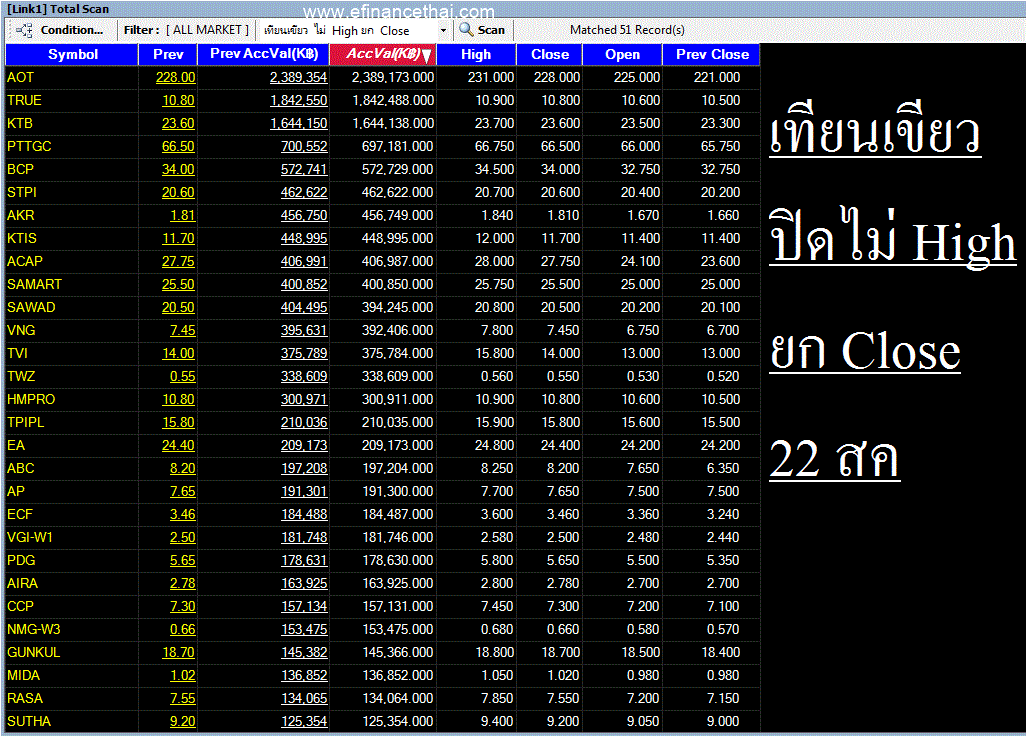Image resolution: width=1026 pixels, height=740 pixels.
Task: Click TRUE Prev AccVal 1,842,550 link
Action: point(298,101)
